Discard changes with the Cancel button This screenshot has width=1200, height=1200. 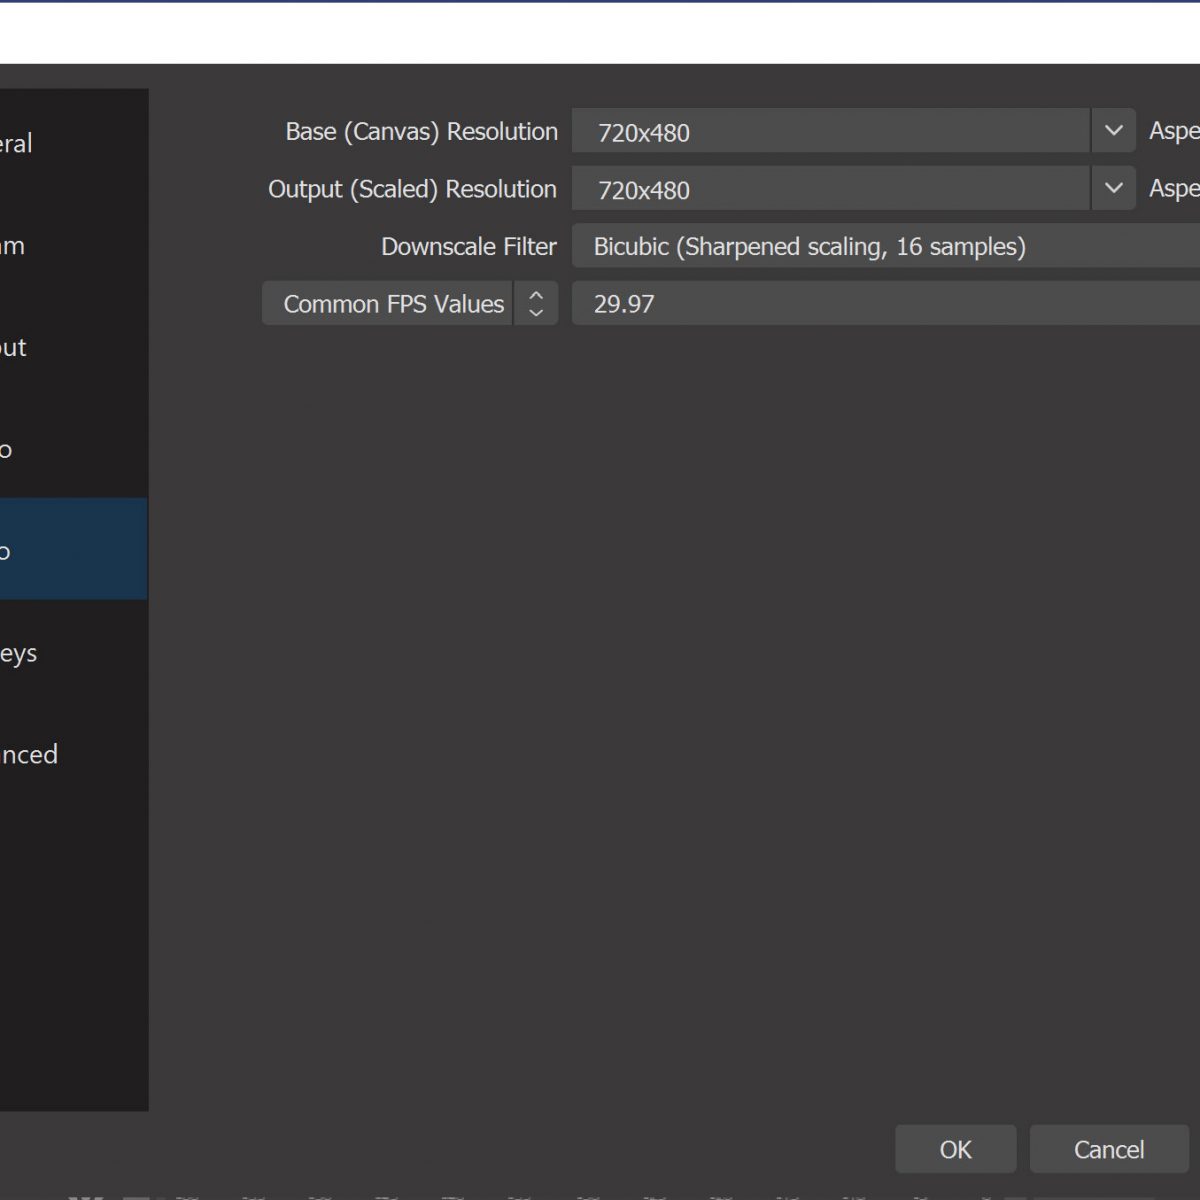[x=1109, y=1150]
